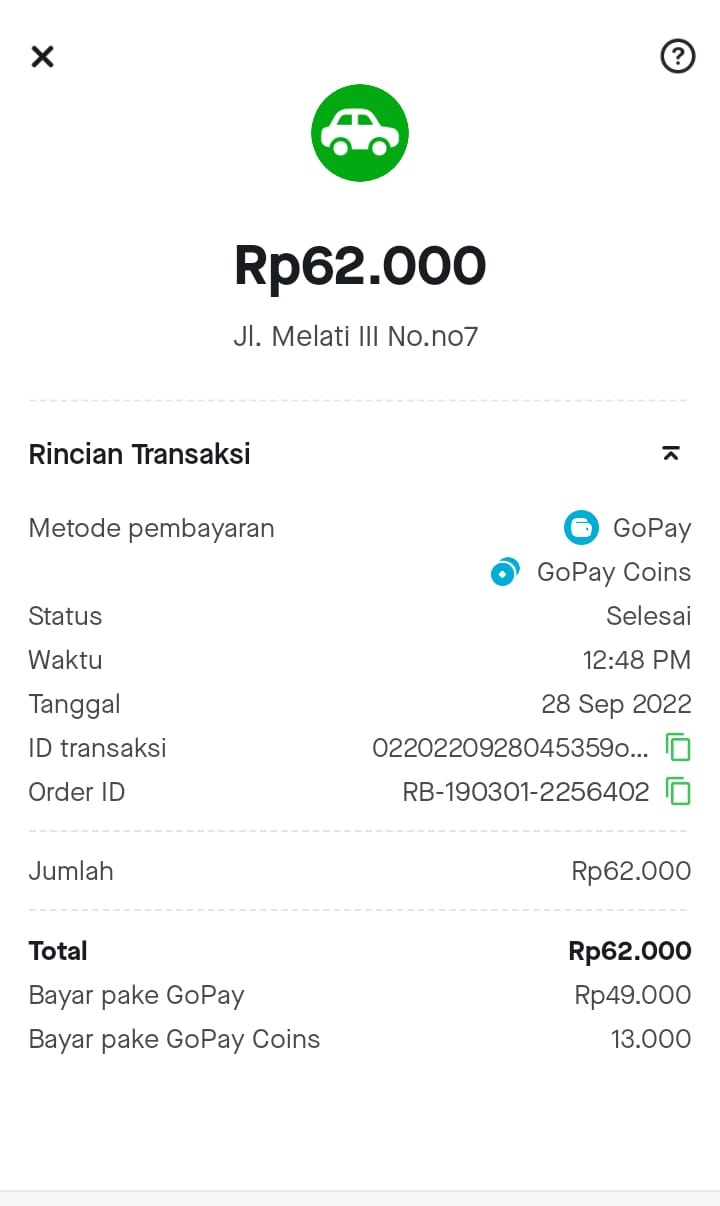The image size is (720, 1206).
Task: Tap the green car ride icon
Action: (360, 133)
